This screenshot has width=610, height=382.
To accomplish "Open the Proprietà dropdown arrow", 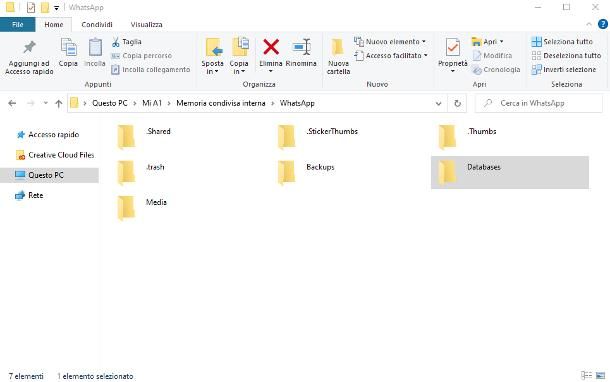I will [452, 71].
